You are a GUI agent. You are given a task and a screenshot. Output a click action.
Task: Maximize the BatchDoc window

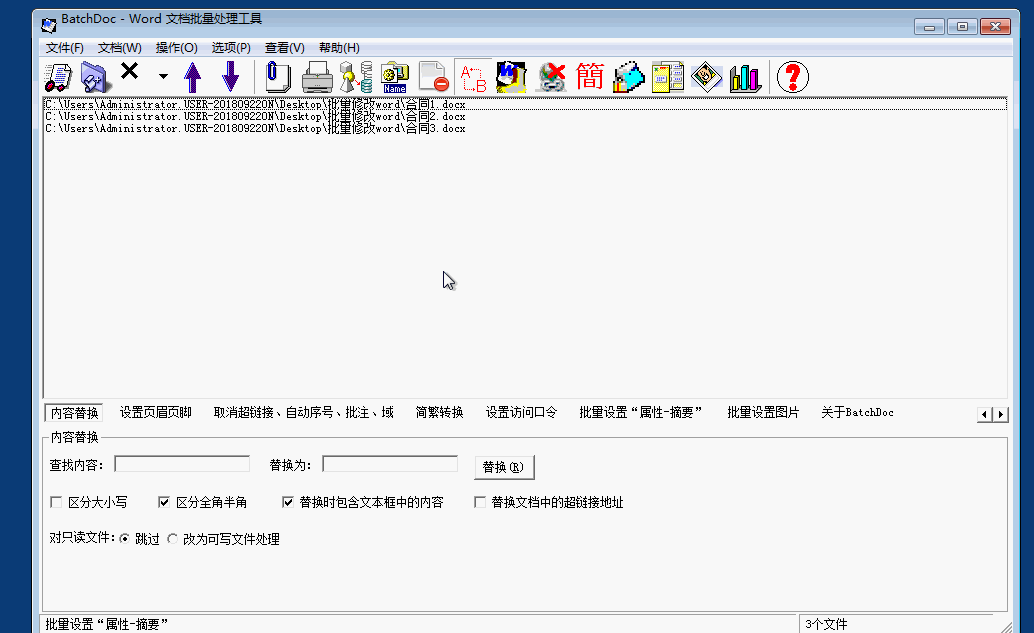click(x=962, y=27)
